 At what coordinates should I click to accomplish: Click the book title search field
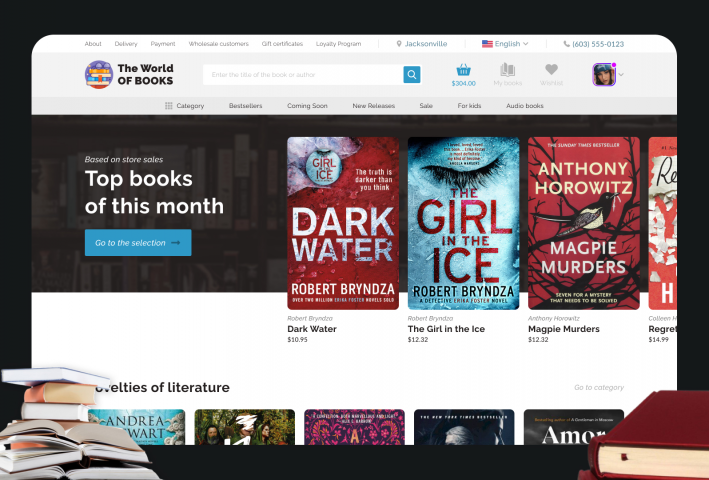pos(303,75)
